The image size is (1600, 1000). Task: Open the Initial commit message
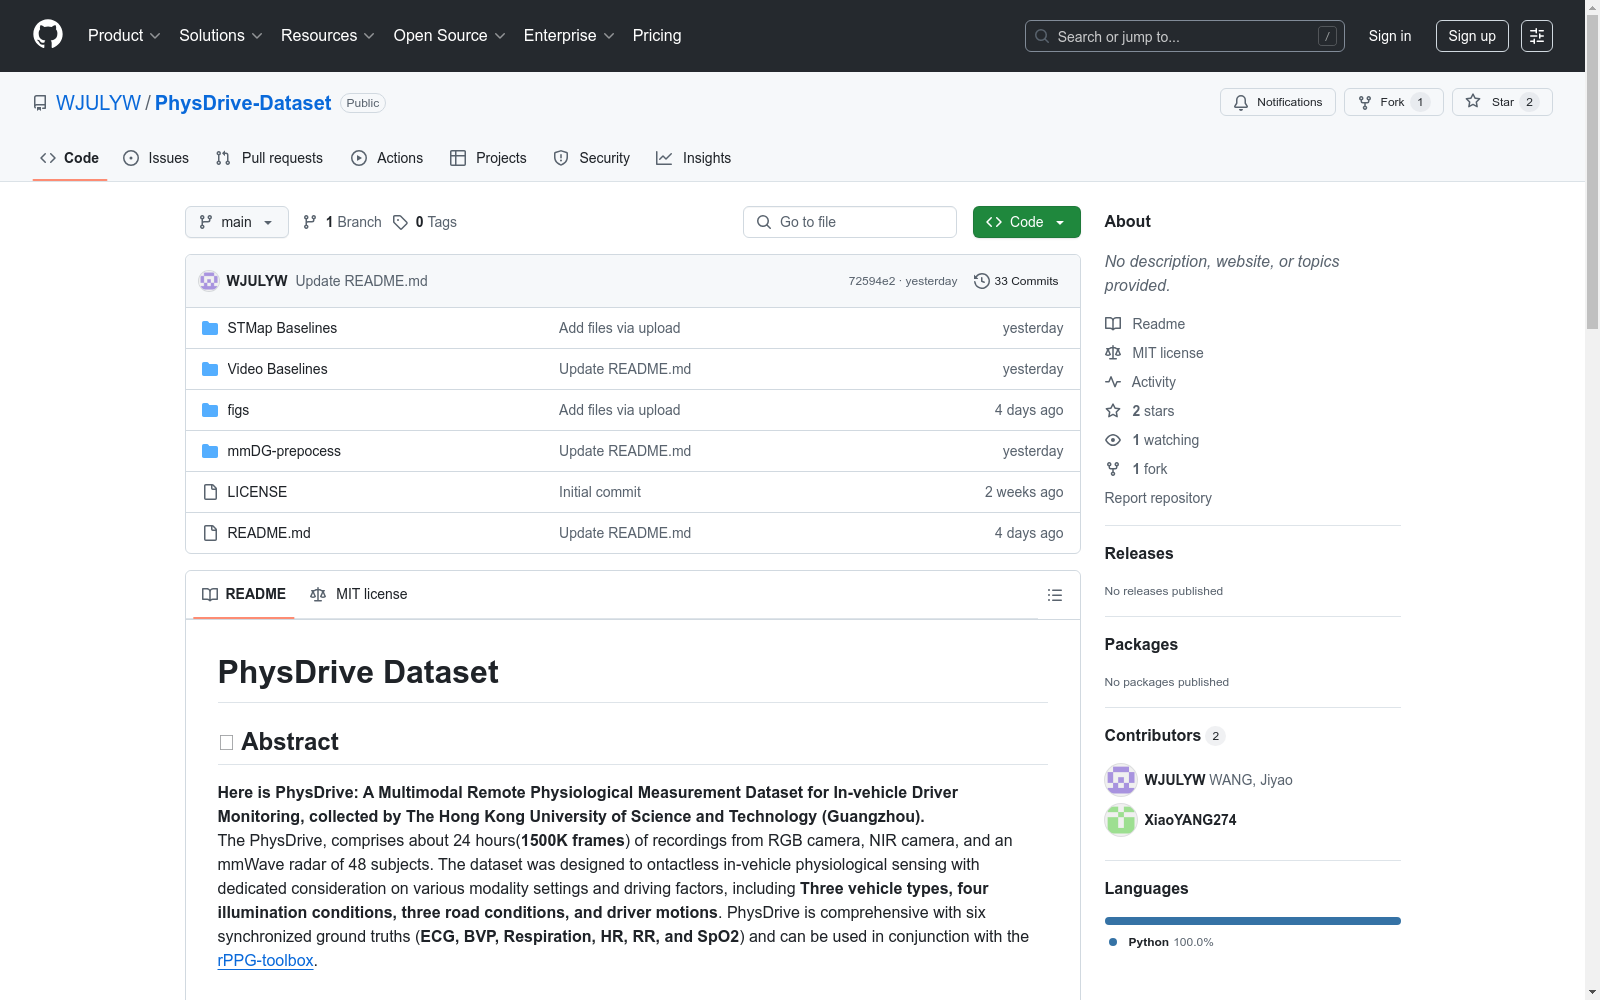coord(600,492)
